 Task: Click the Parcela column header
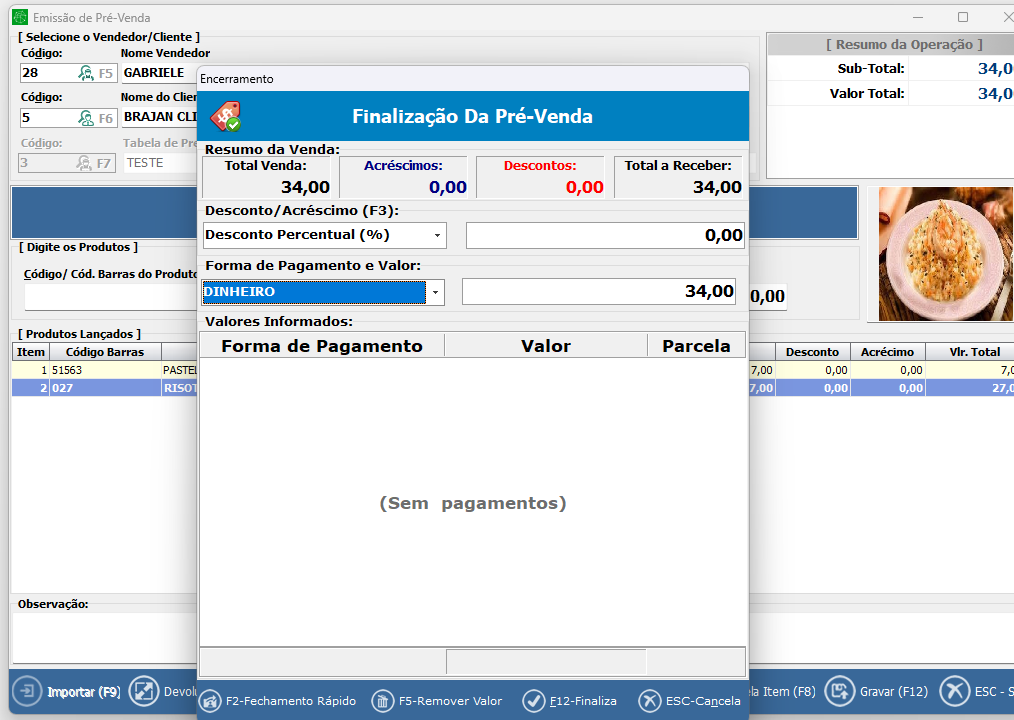tap(696, 346)
